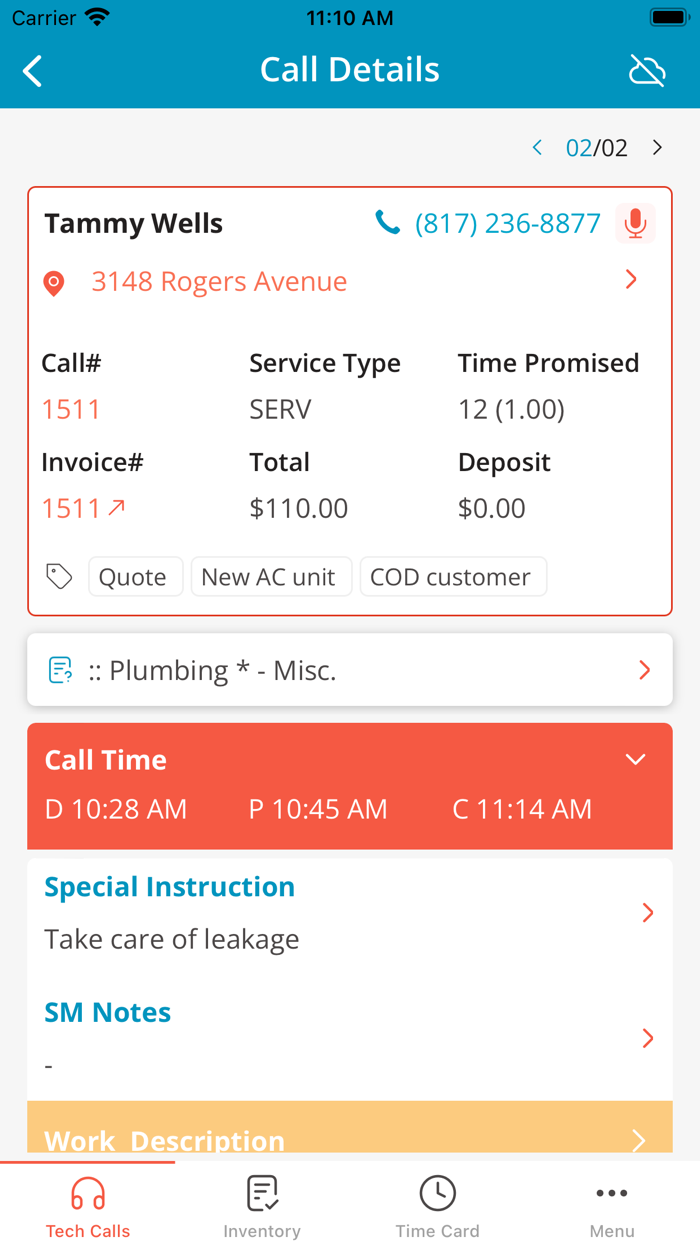Open the form icon next to Plumbing - Misc.
This screenshot has width=700, height=1244.
(62, 670)
